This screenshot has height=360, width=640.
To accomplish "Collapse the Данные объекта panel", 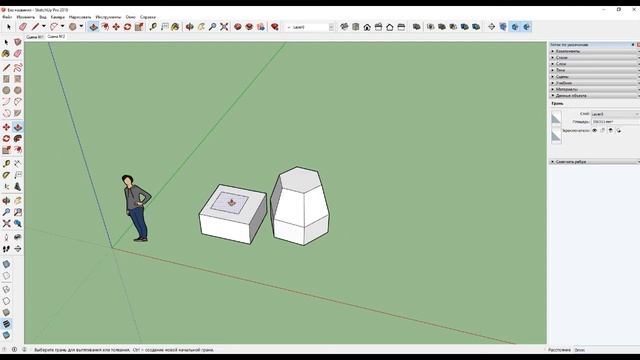I will (x=594, y=96).
